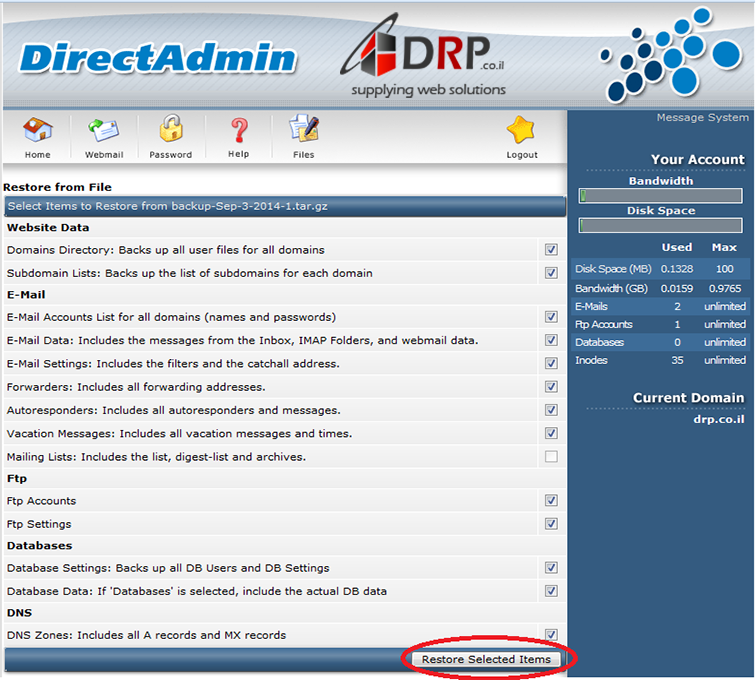Toggle the Database Settings checkbox
The image size is (756, 680).
[x=551, y=568]
